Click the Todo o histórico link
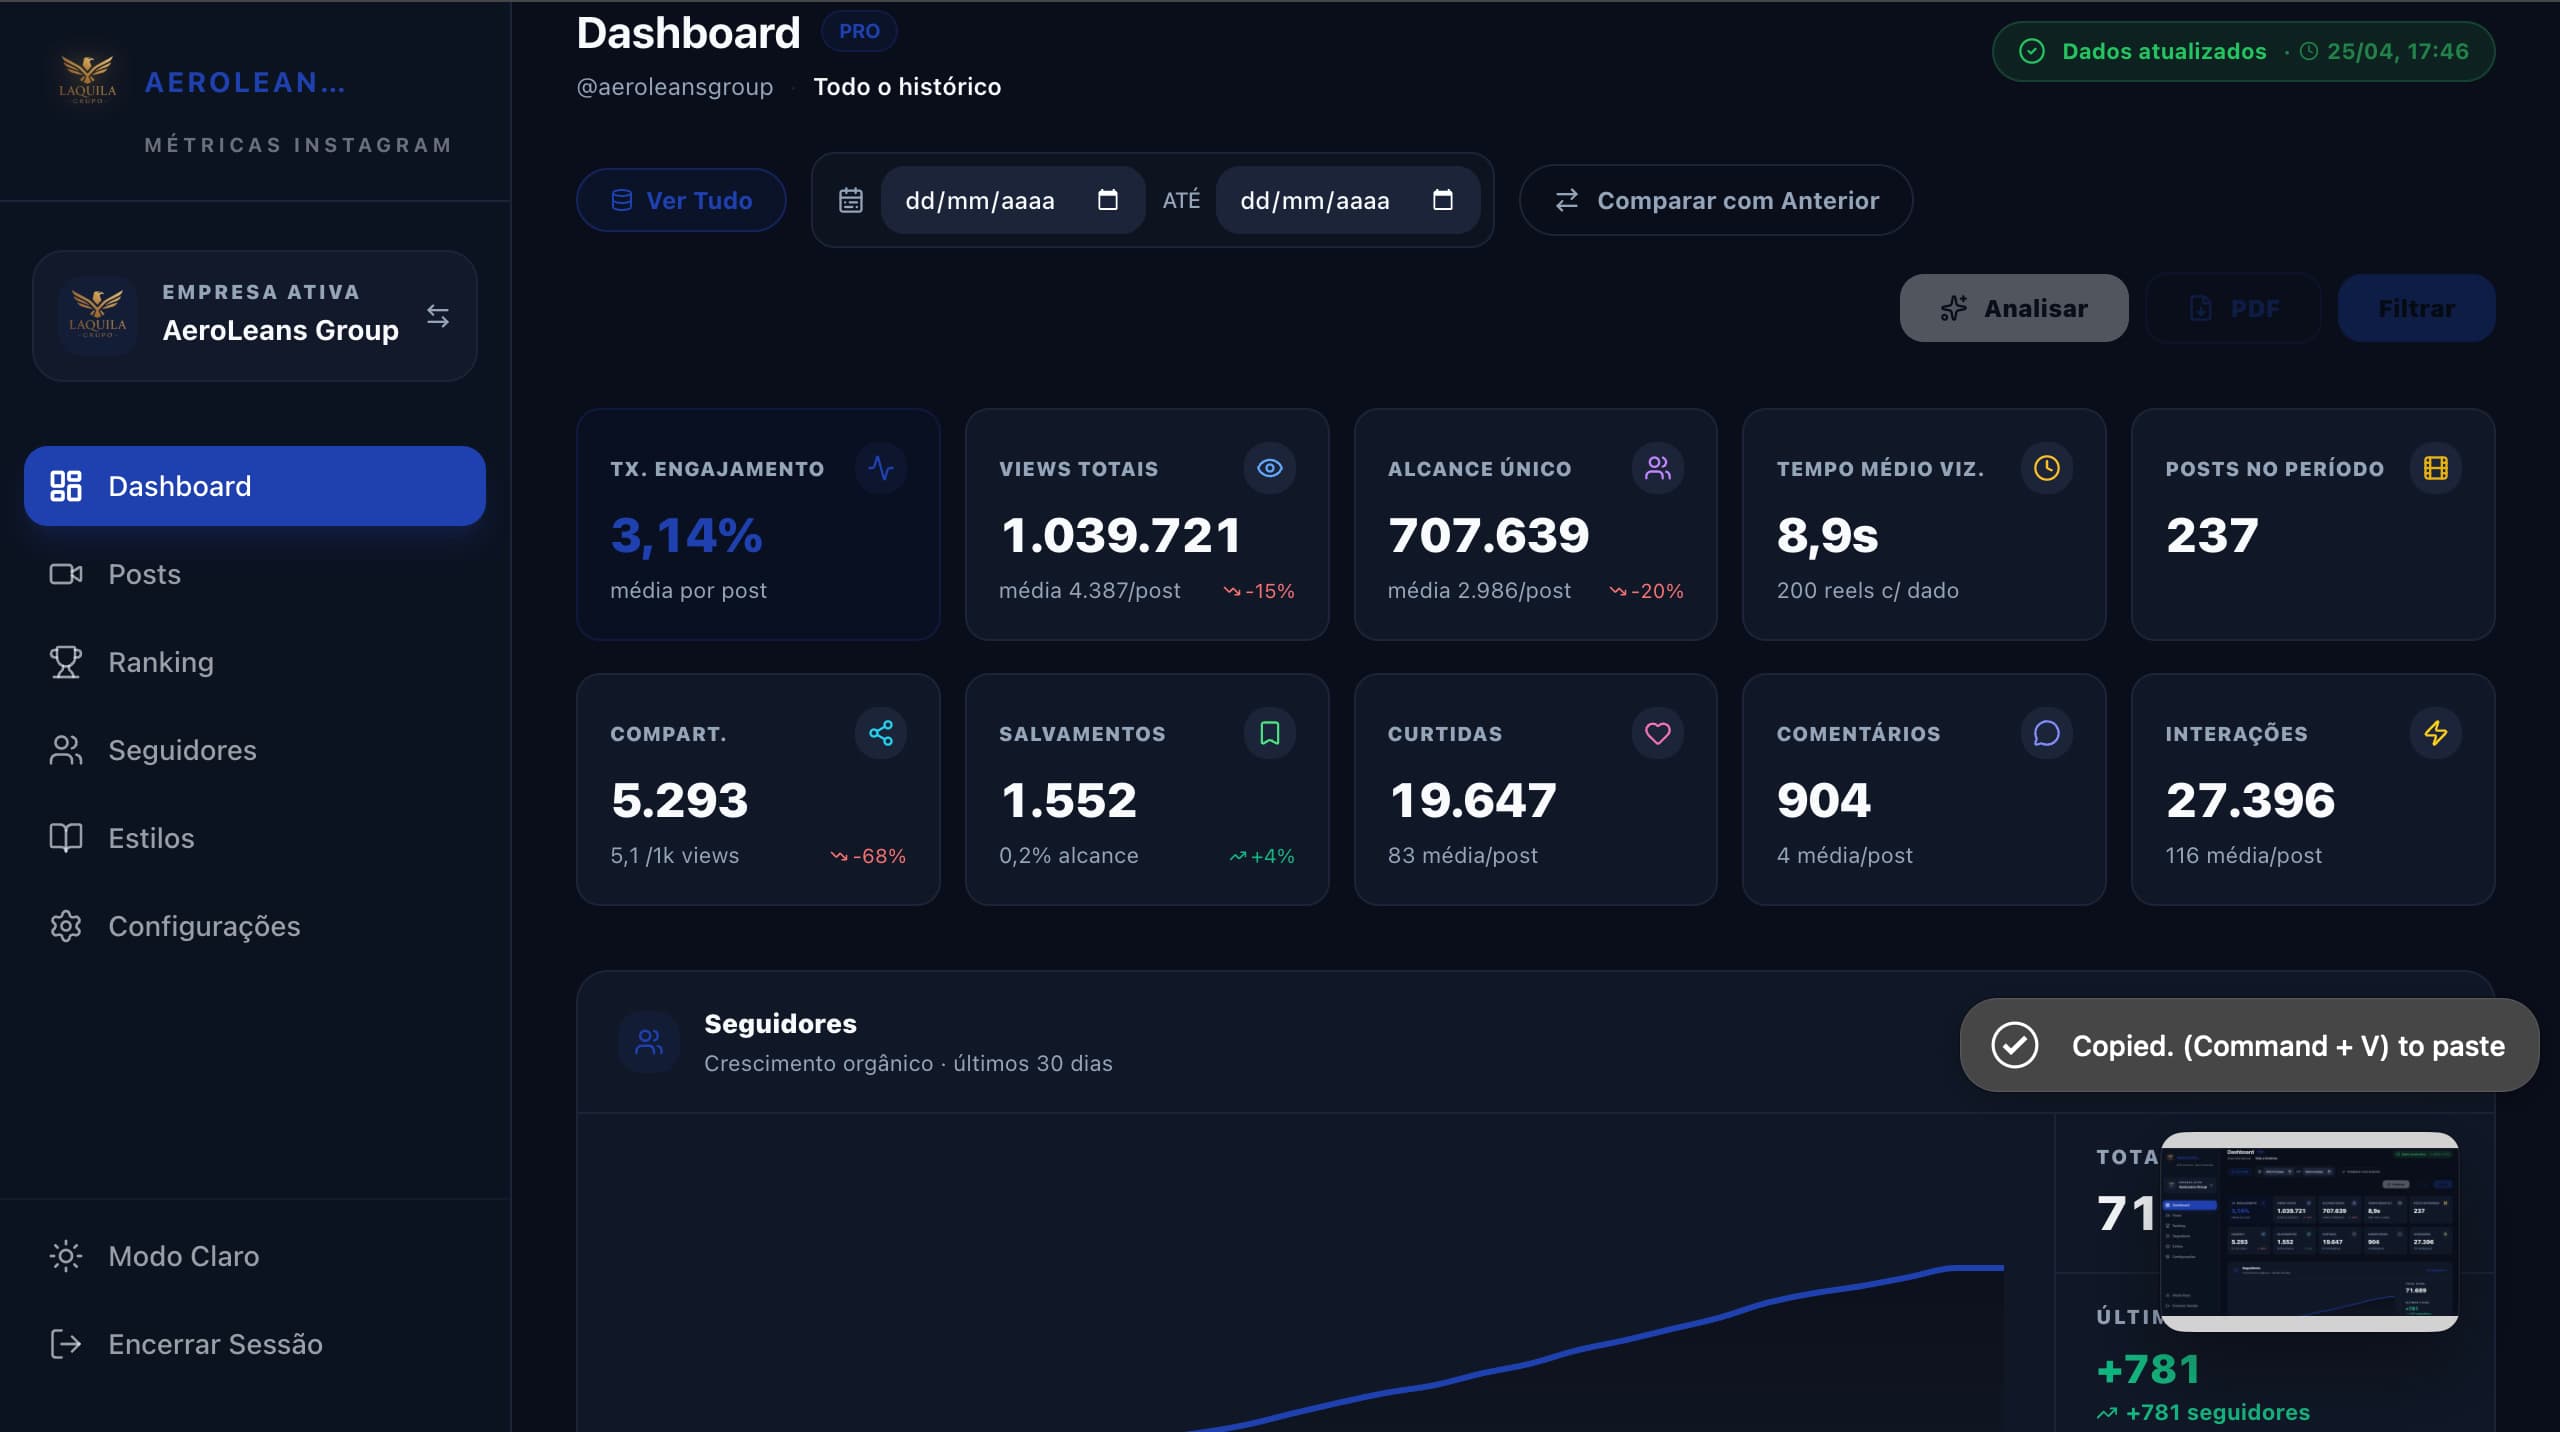 (x=907, y=86)
